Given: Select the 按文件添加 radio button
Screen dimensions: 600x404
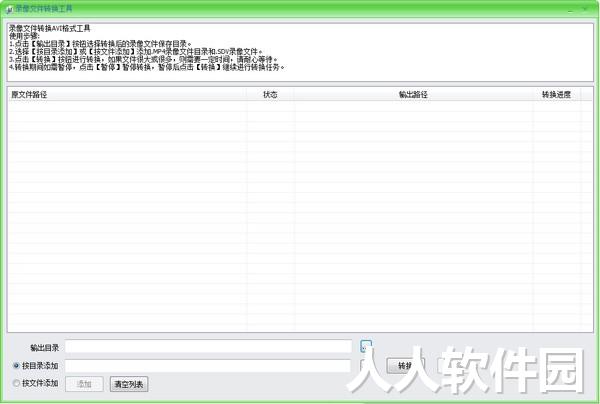Looking at the screenshot, I should click(16, 383).
